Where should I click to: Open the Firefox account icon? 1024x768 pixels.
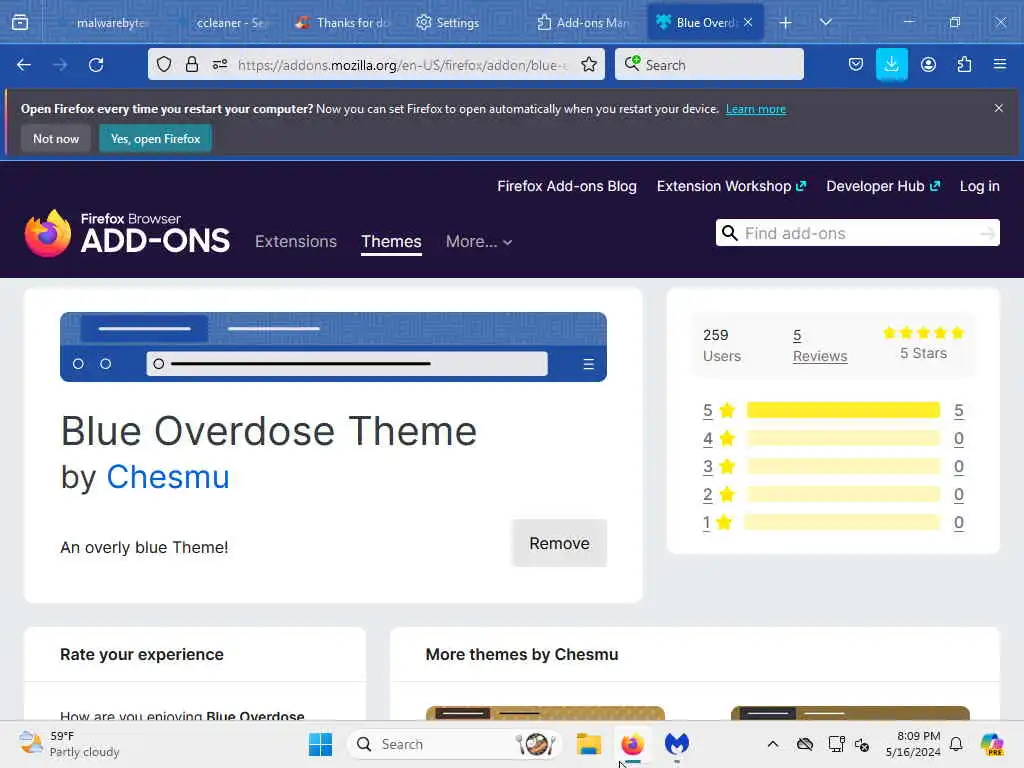click(x=928, y=64)
